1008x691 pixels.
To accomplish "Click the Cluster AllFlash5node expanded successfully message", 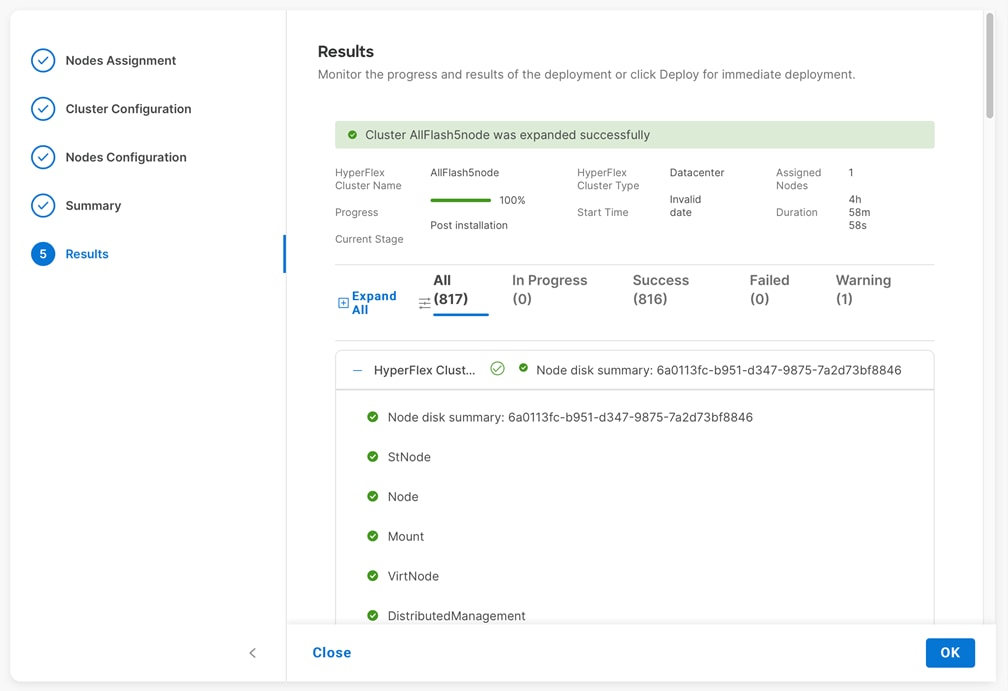I will [507, 135].
